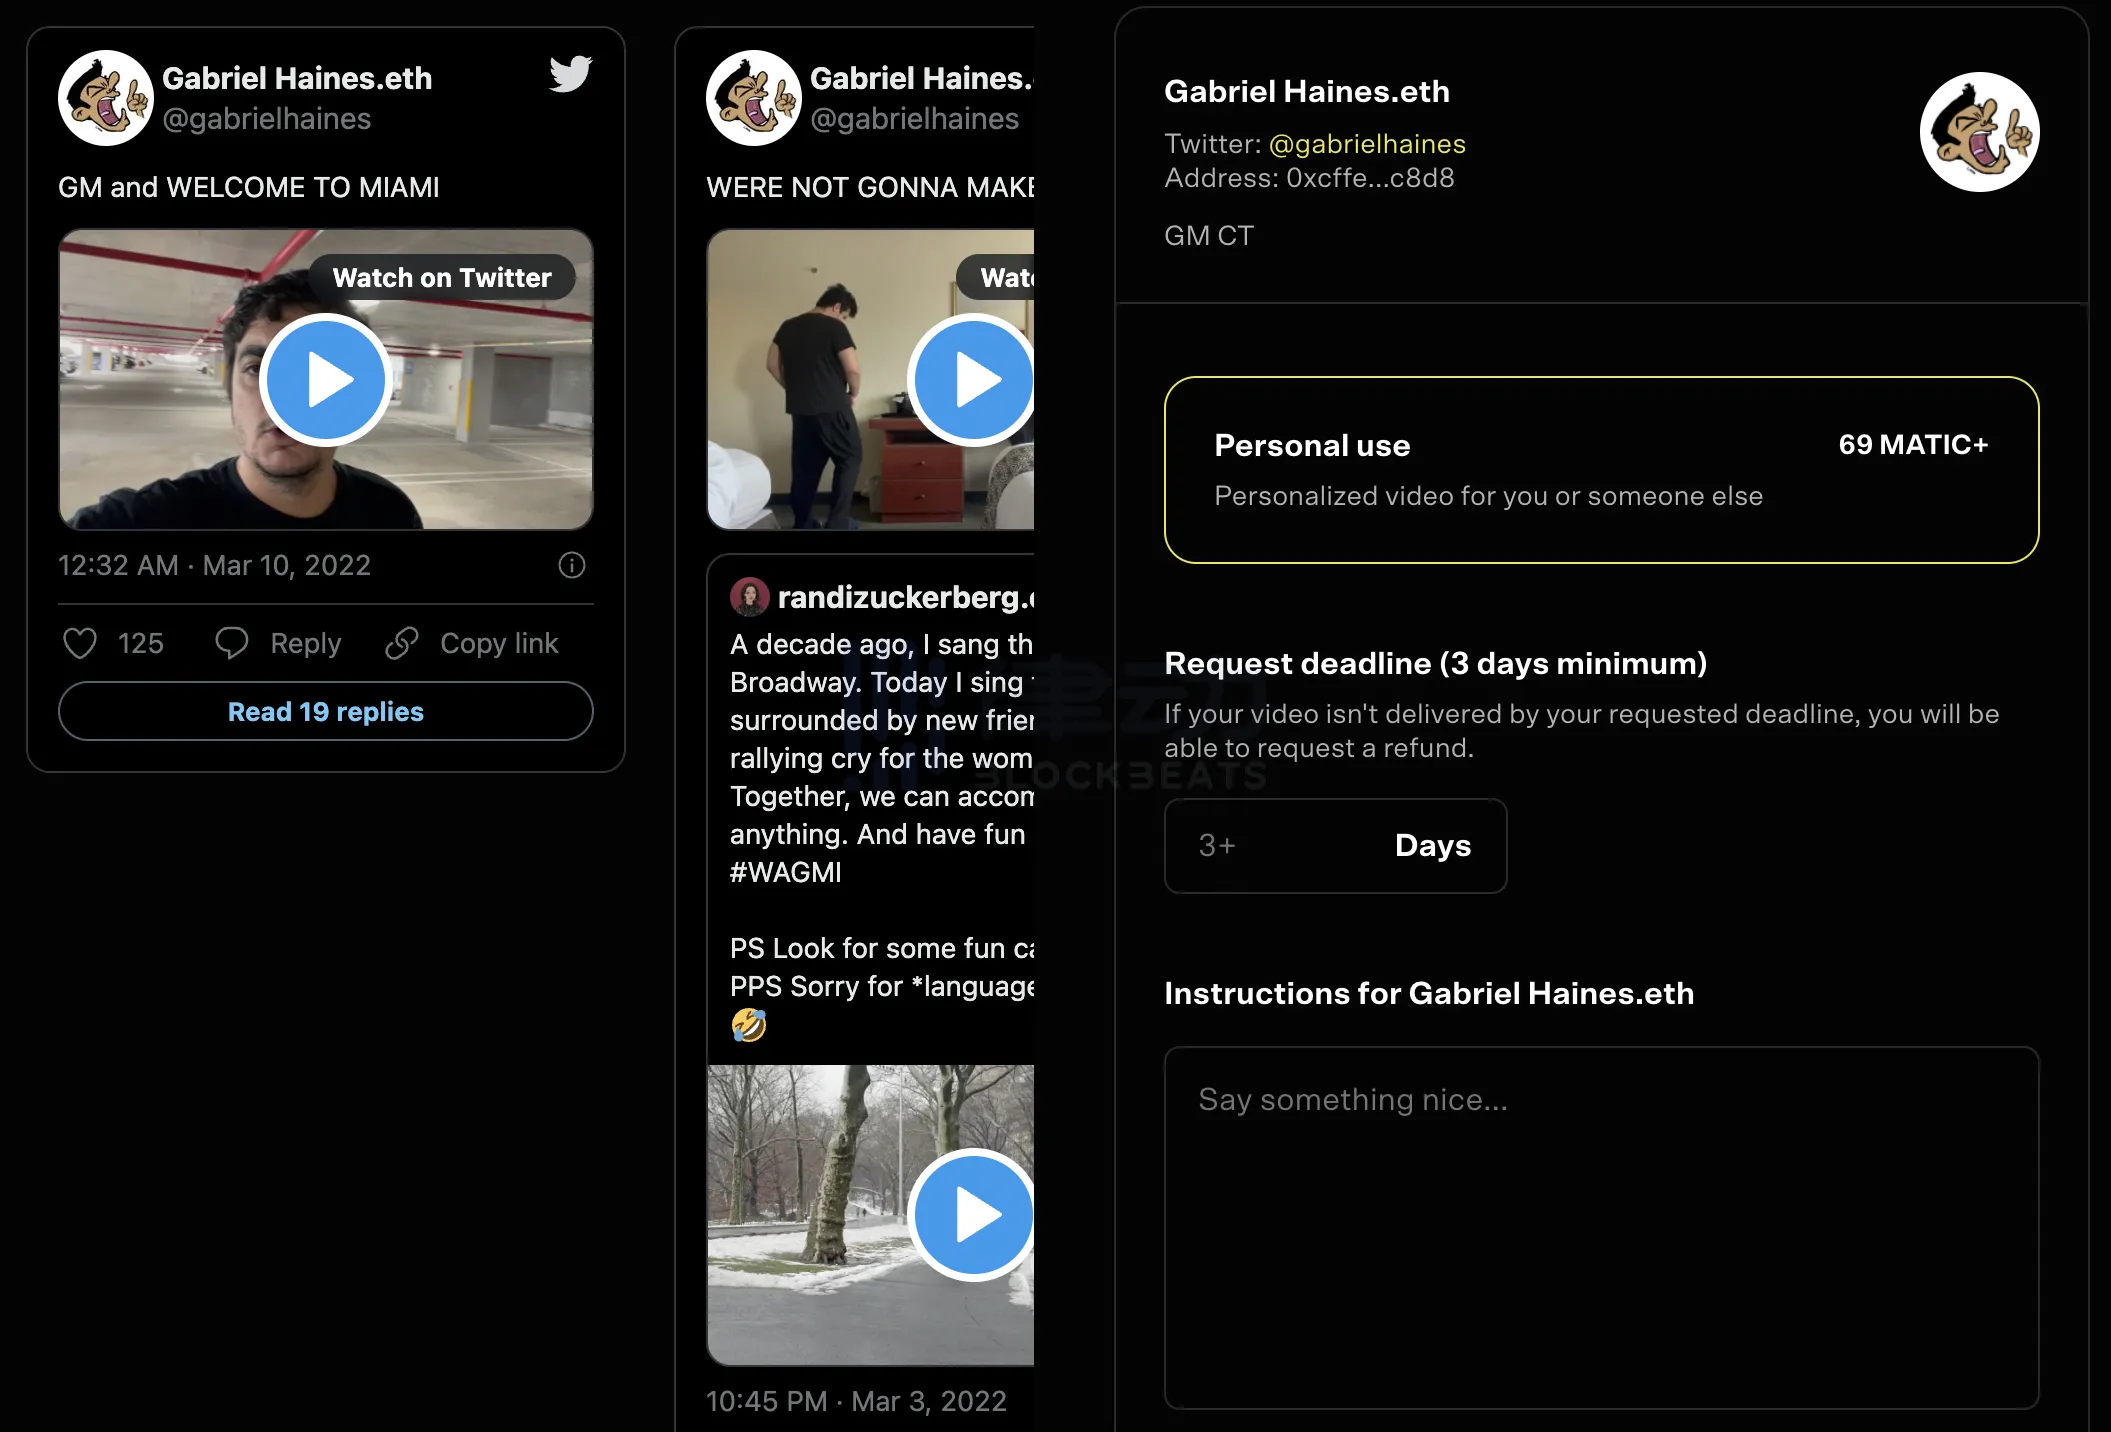Open tweet info circle icon
Screen dimensions: 2111x1432
[571, 565]
